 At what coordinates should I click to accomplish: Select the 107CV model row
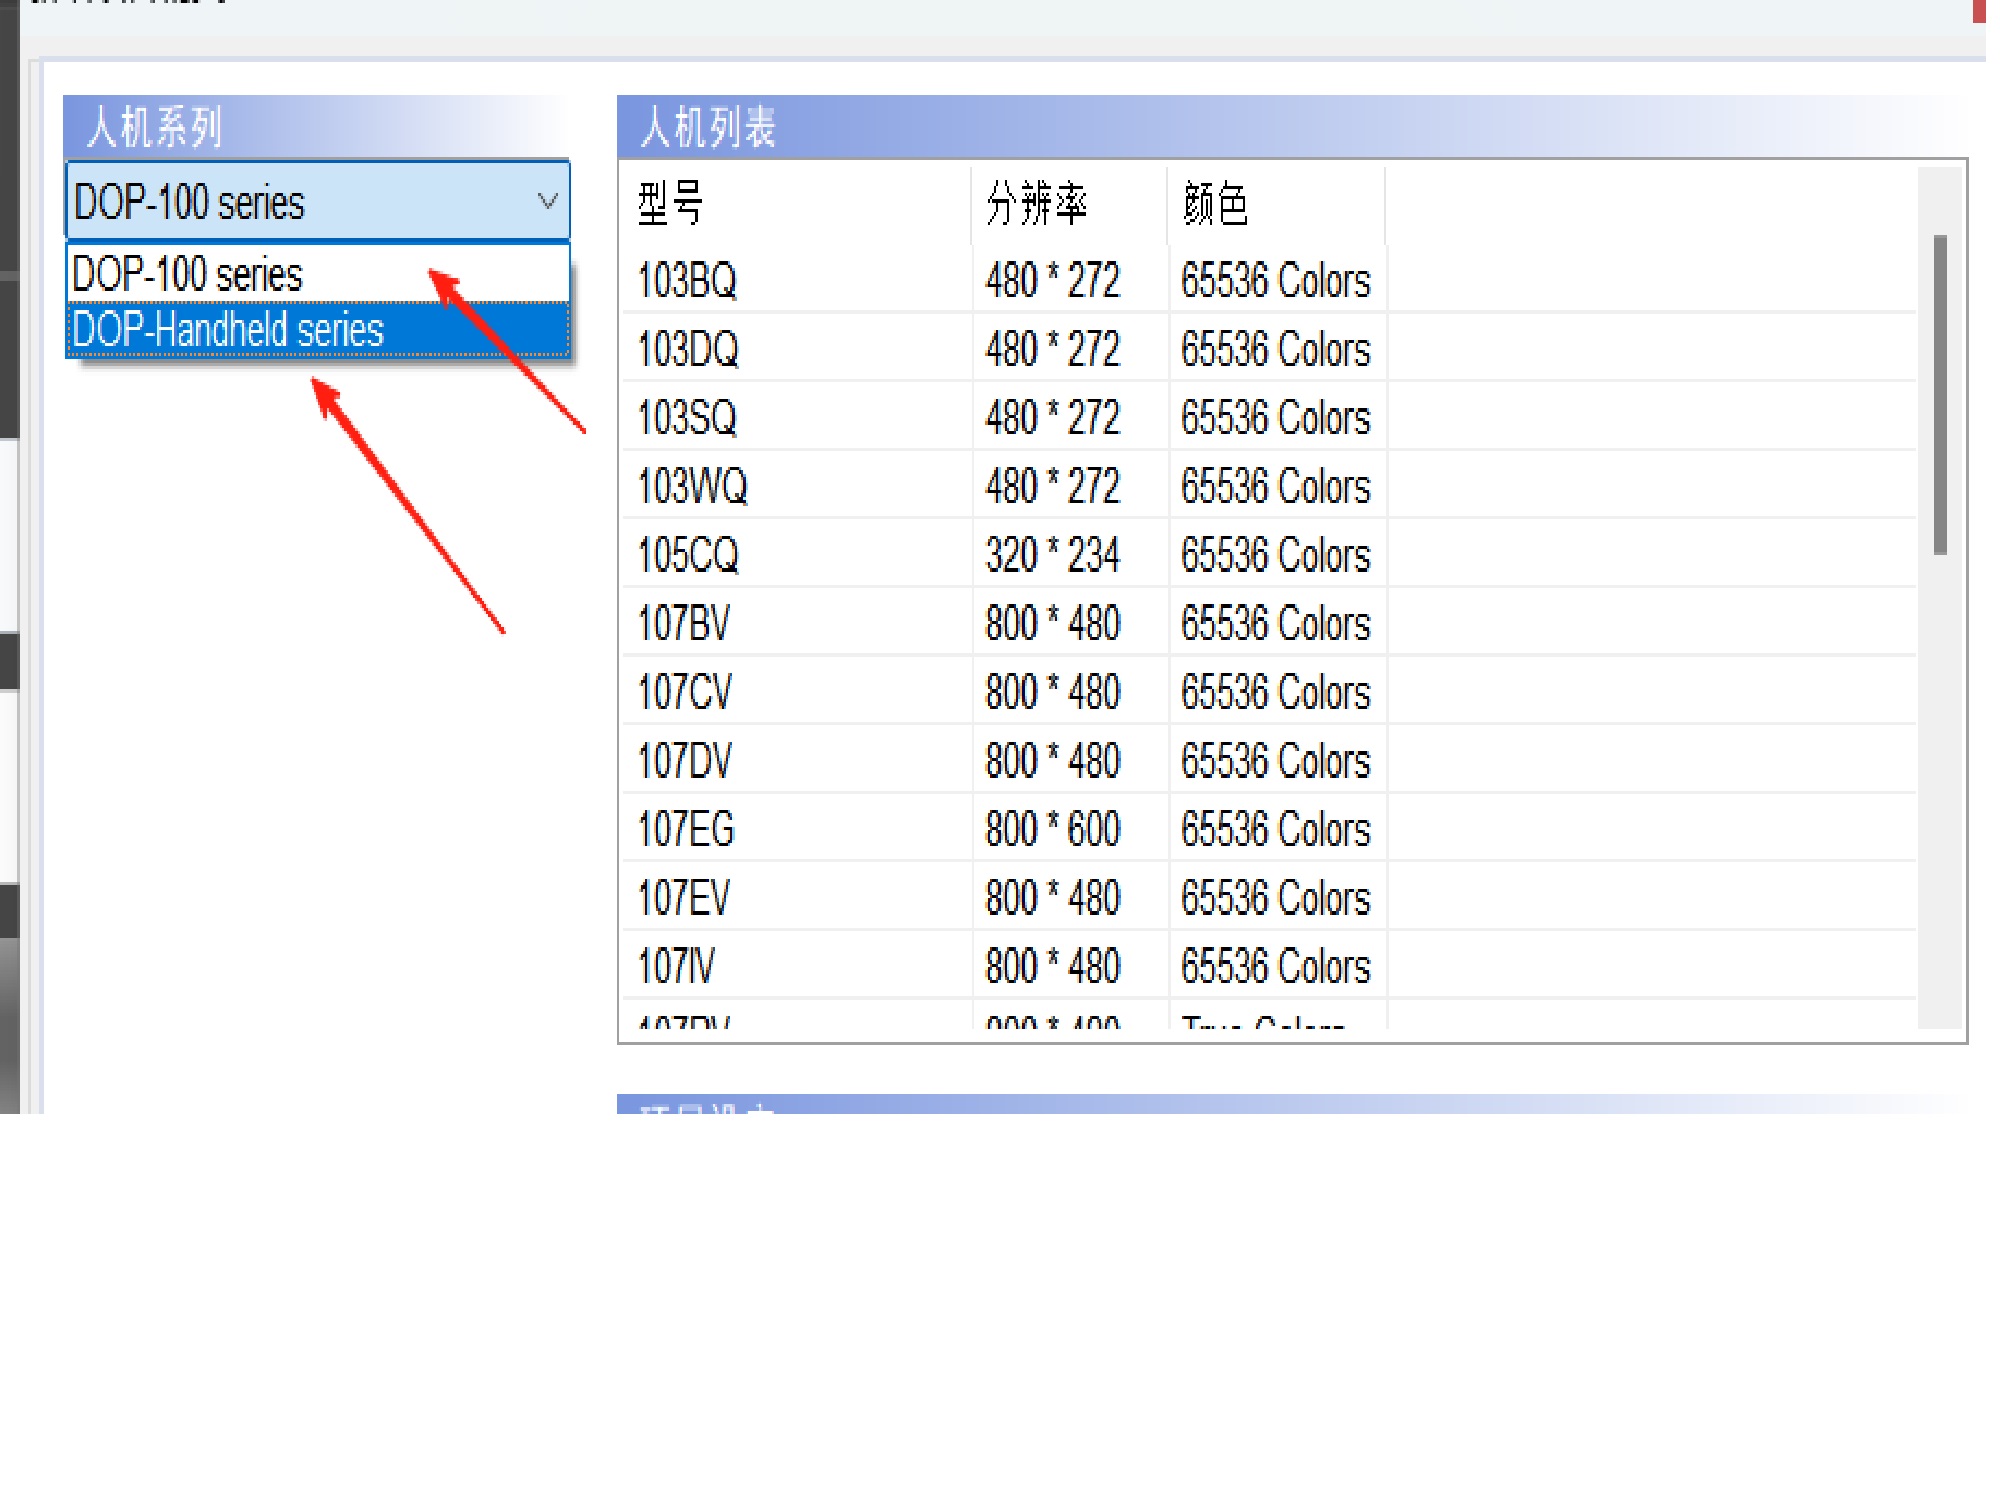pos(685,692)
